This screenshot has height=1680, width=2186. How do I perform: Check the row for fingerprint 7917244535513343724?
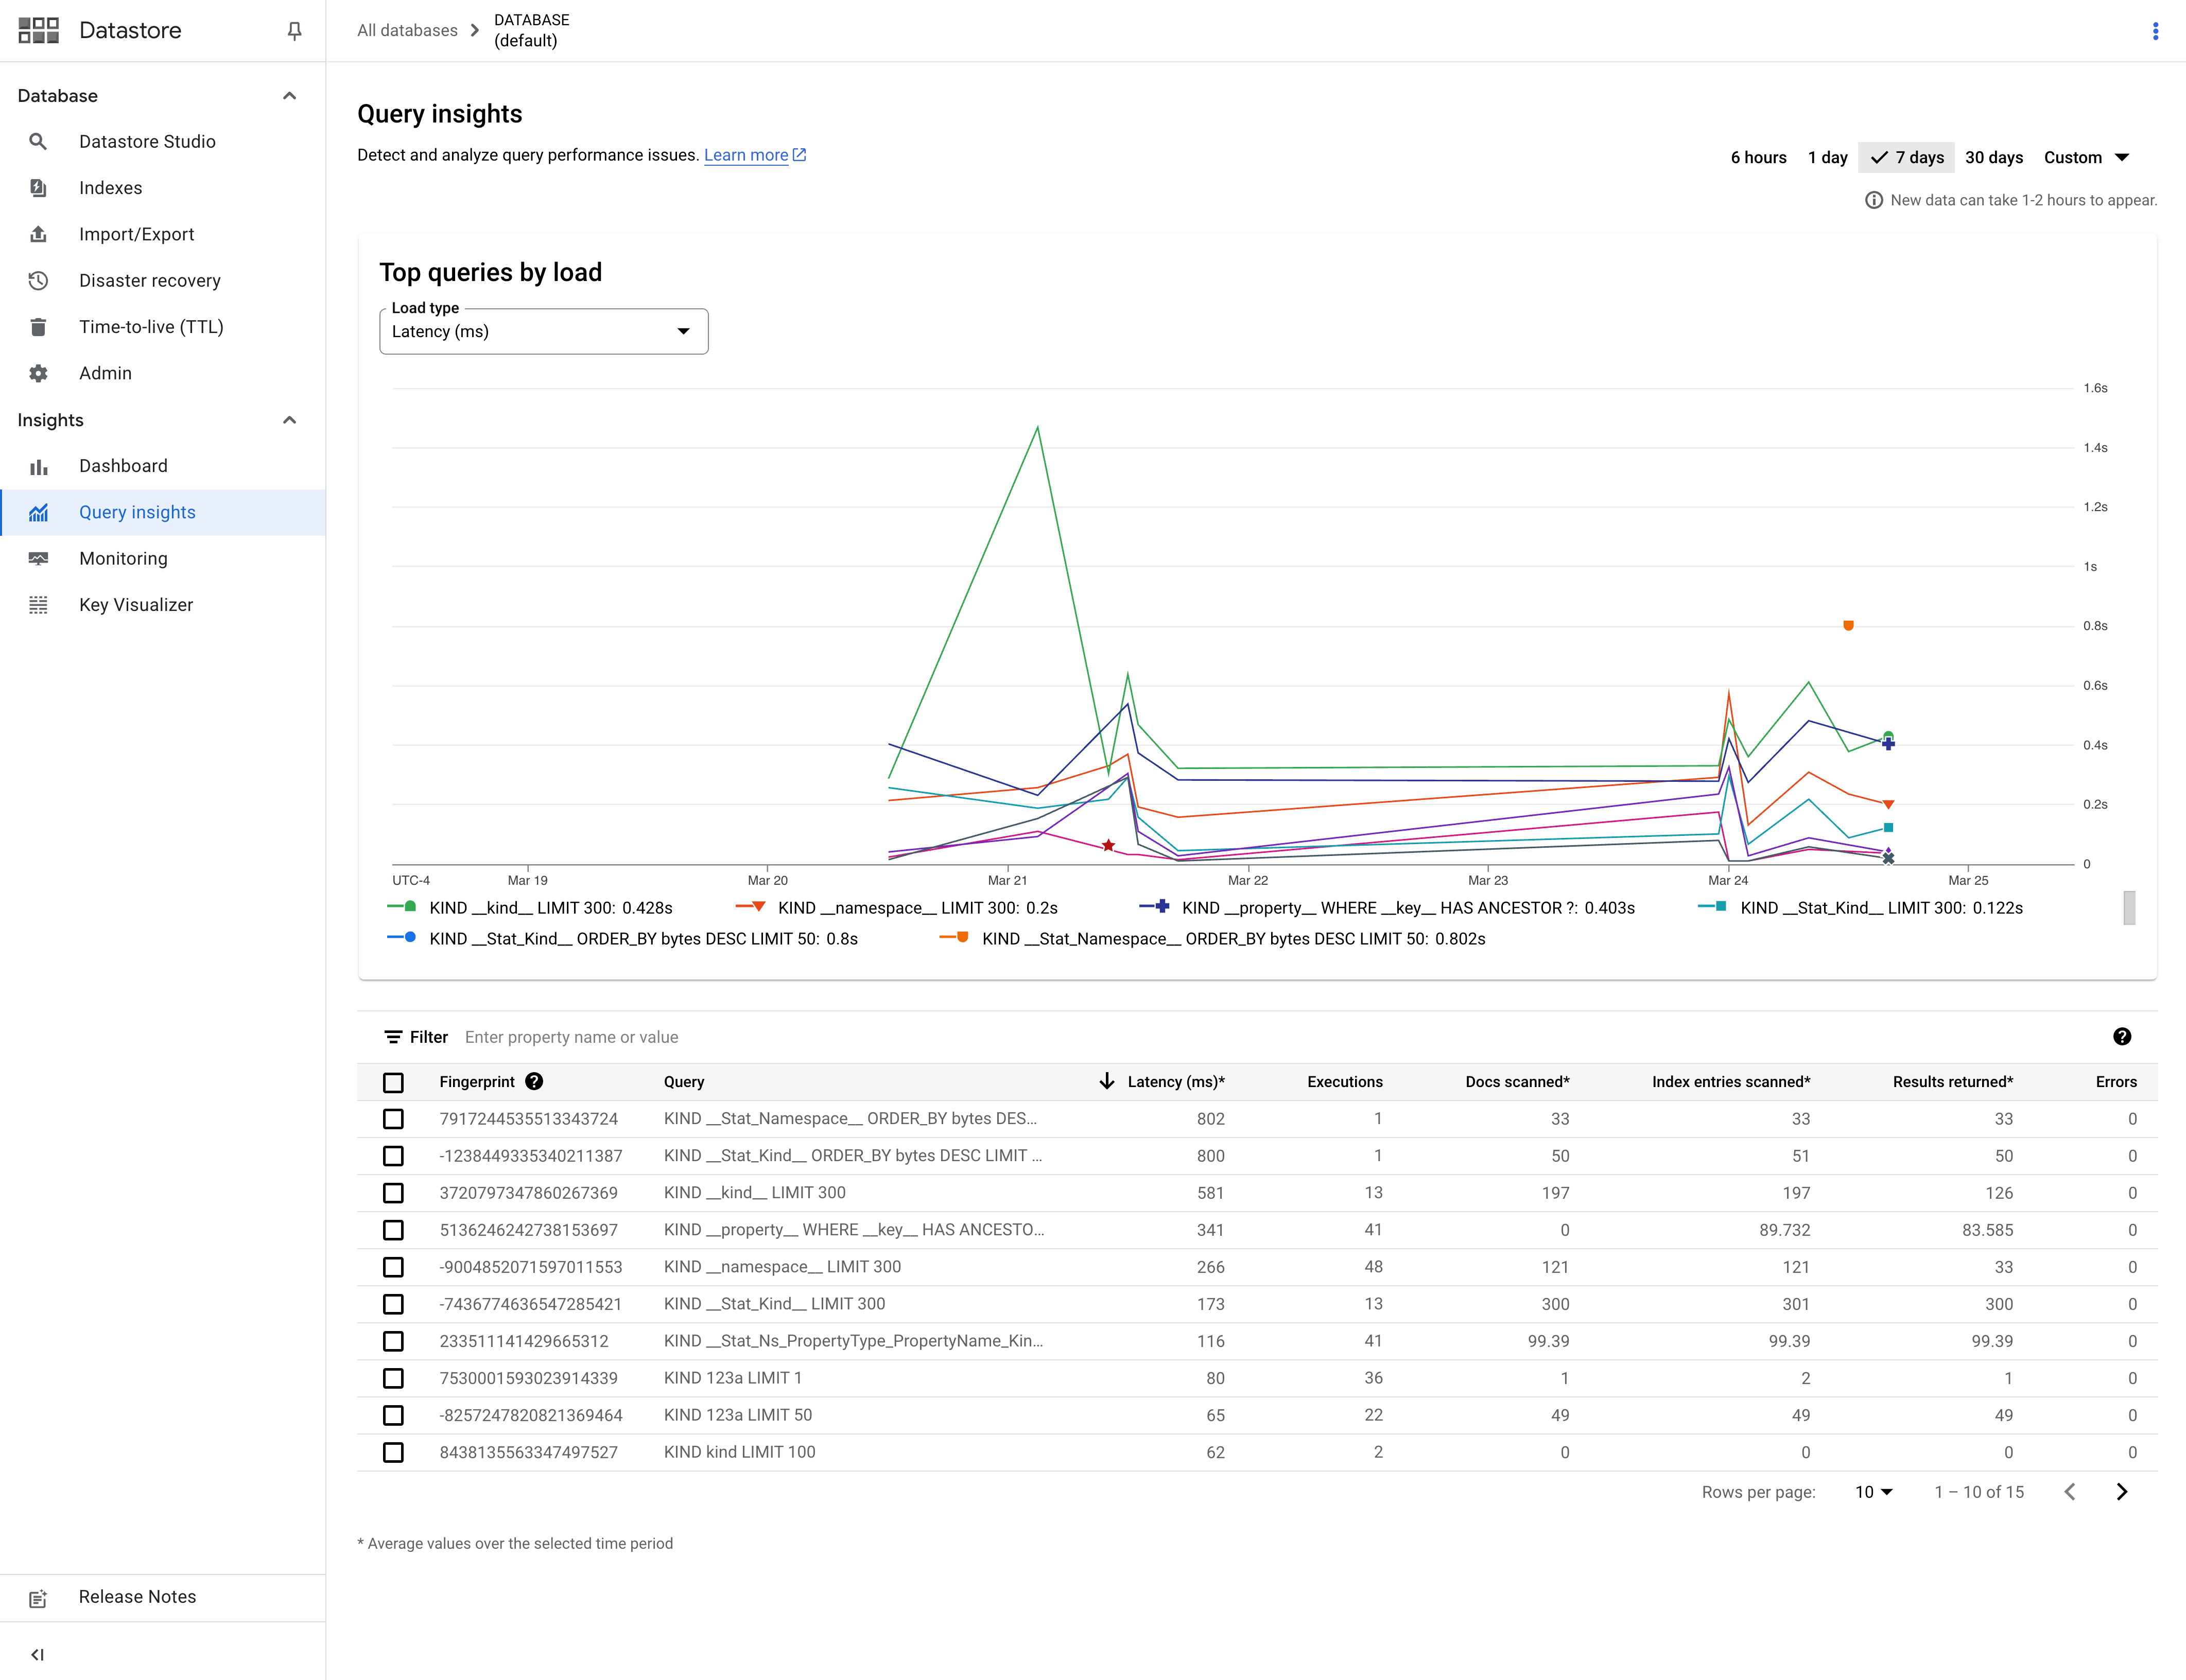[x=393, y=1119]
